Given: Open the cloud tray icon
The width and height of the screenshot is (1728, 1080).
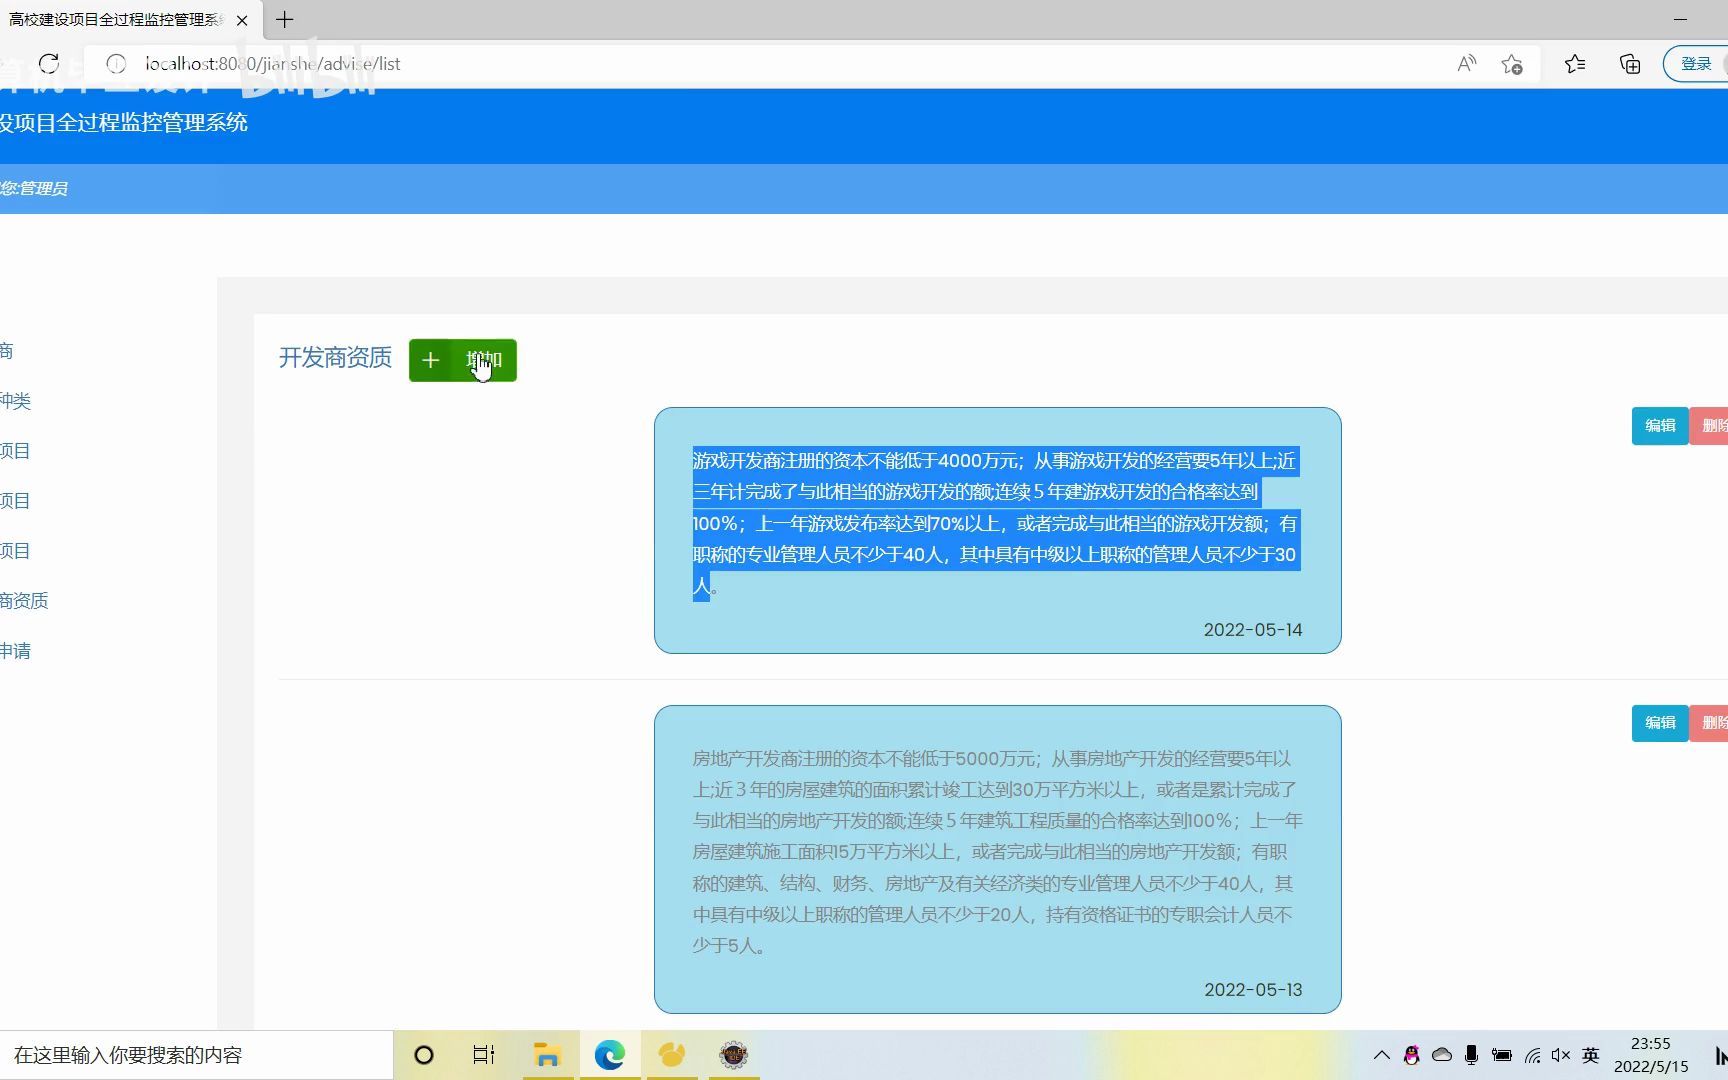Looking at the screenshot, I should pyautogui.click(x=1442, y=1055).
